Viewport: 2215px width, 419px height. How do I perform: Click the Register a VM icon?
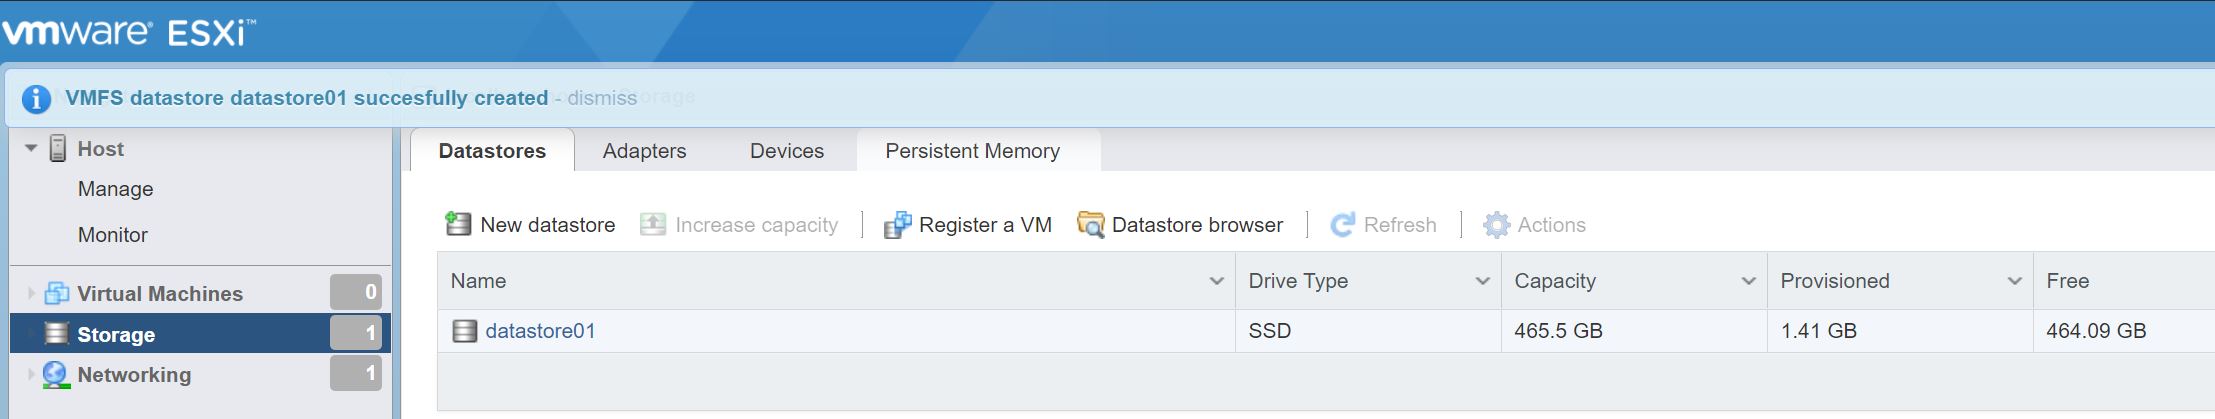click(897, 224)
